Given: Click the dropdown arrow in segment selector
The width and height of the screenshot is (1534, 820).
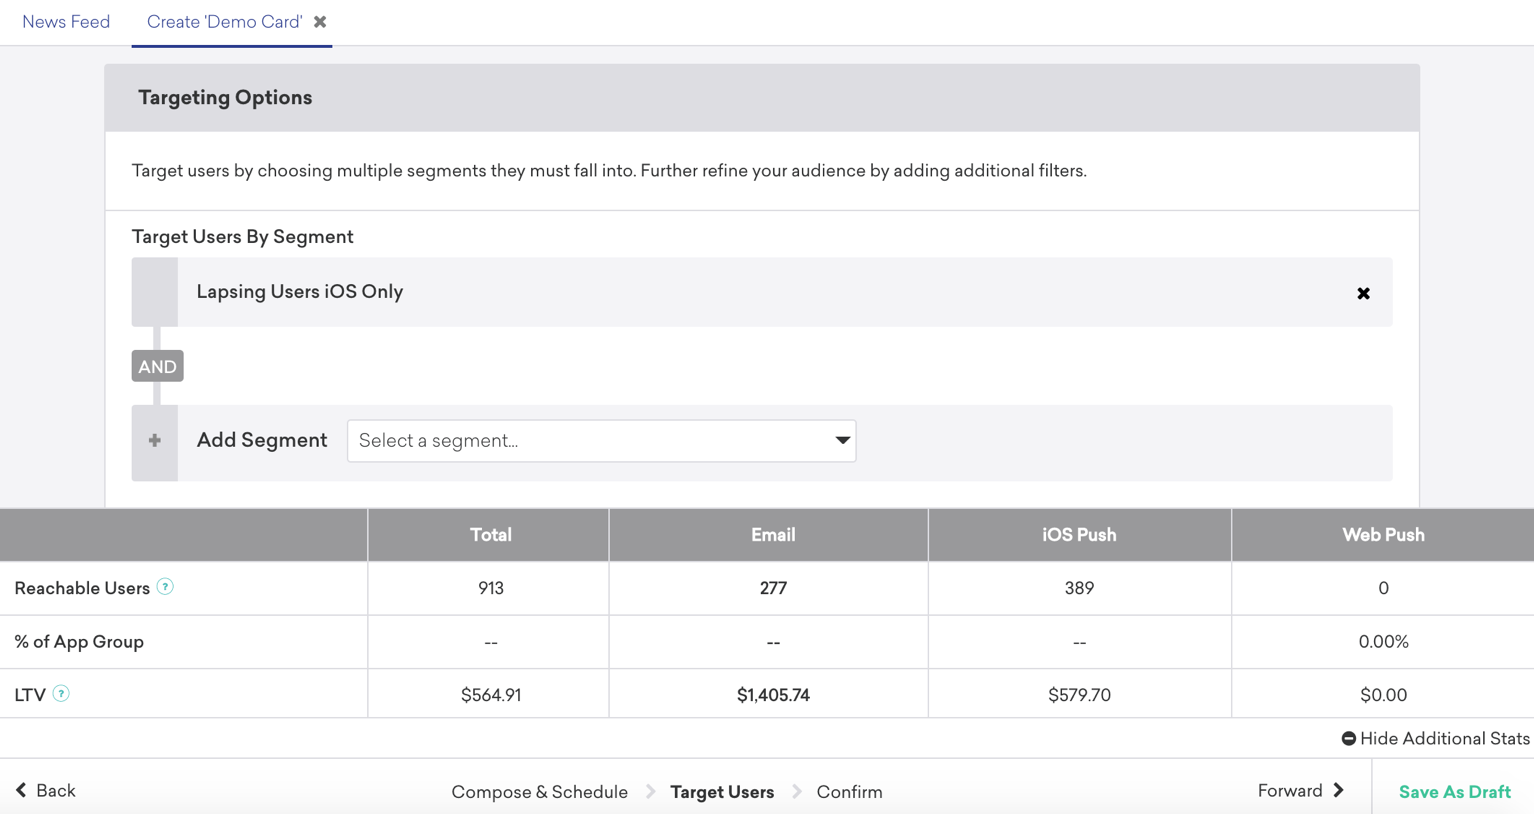Looking at the screenshot, I should tap(842, 441).
